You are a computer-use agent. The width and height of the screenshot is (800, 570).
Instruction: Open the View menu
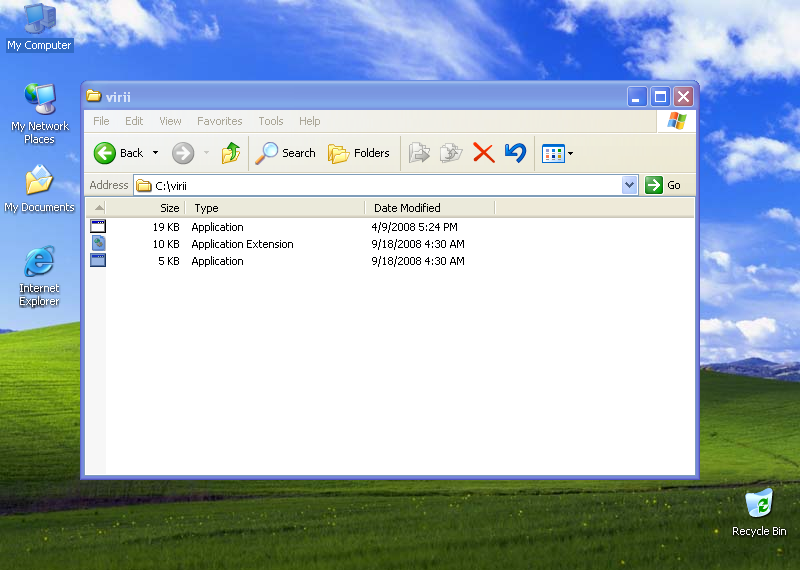click(x=170, y=121)
